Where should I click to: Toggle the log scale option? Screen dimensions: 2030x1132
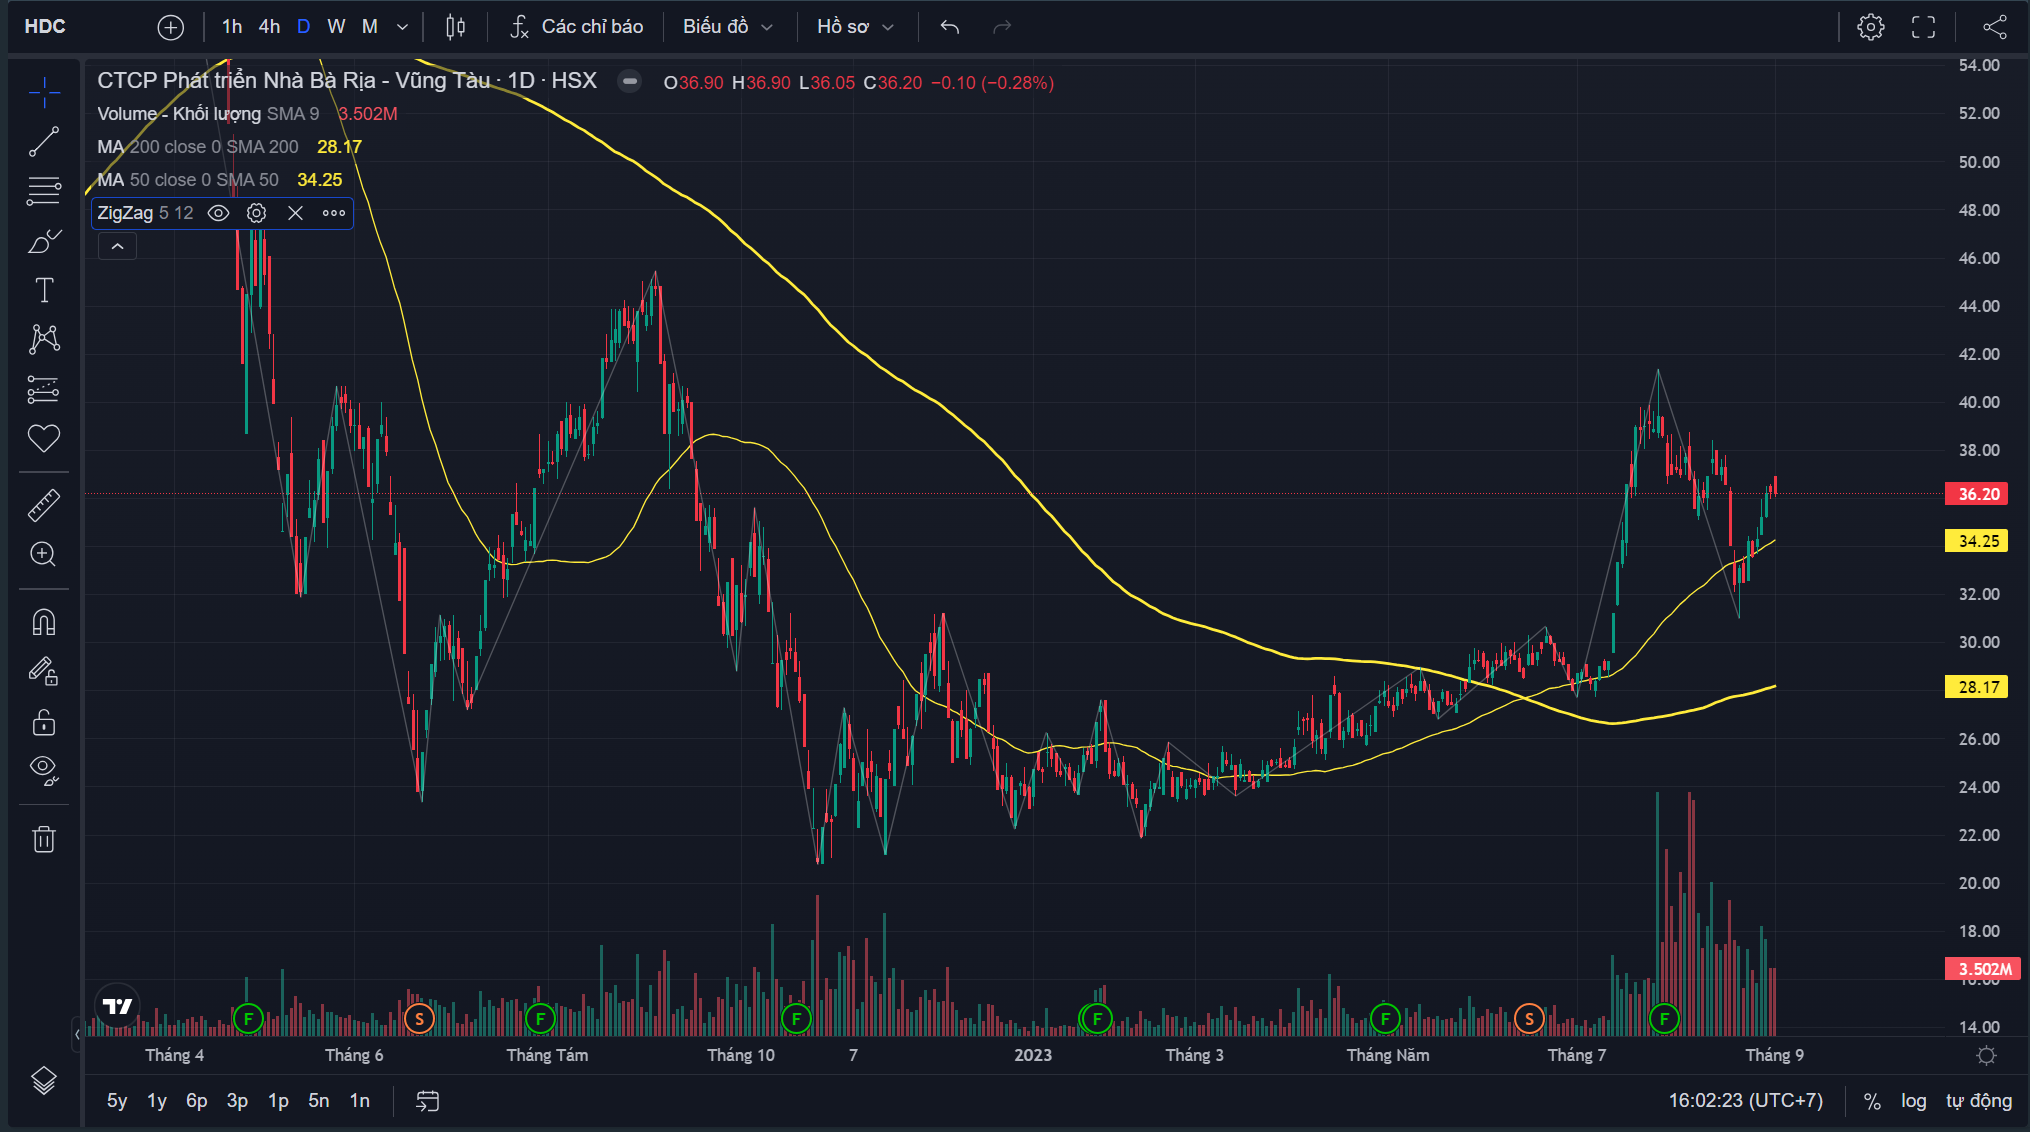1913,1101
